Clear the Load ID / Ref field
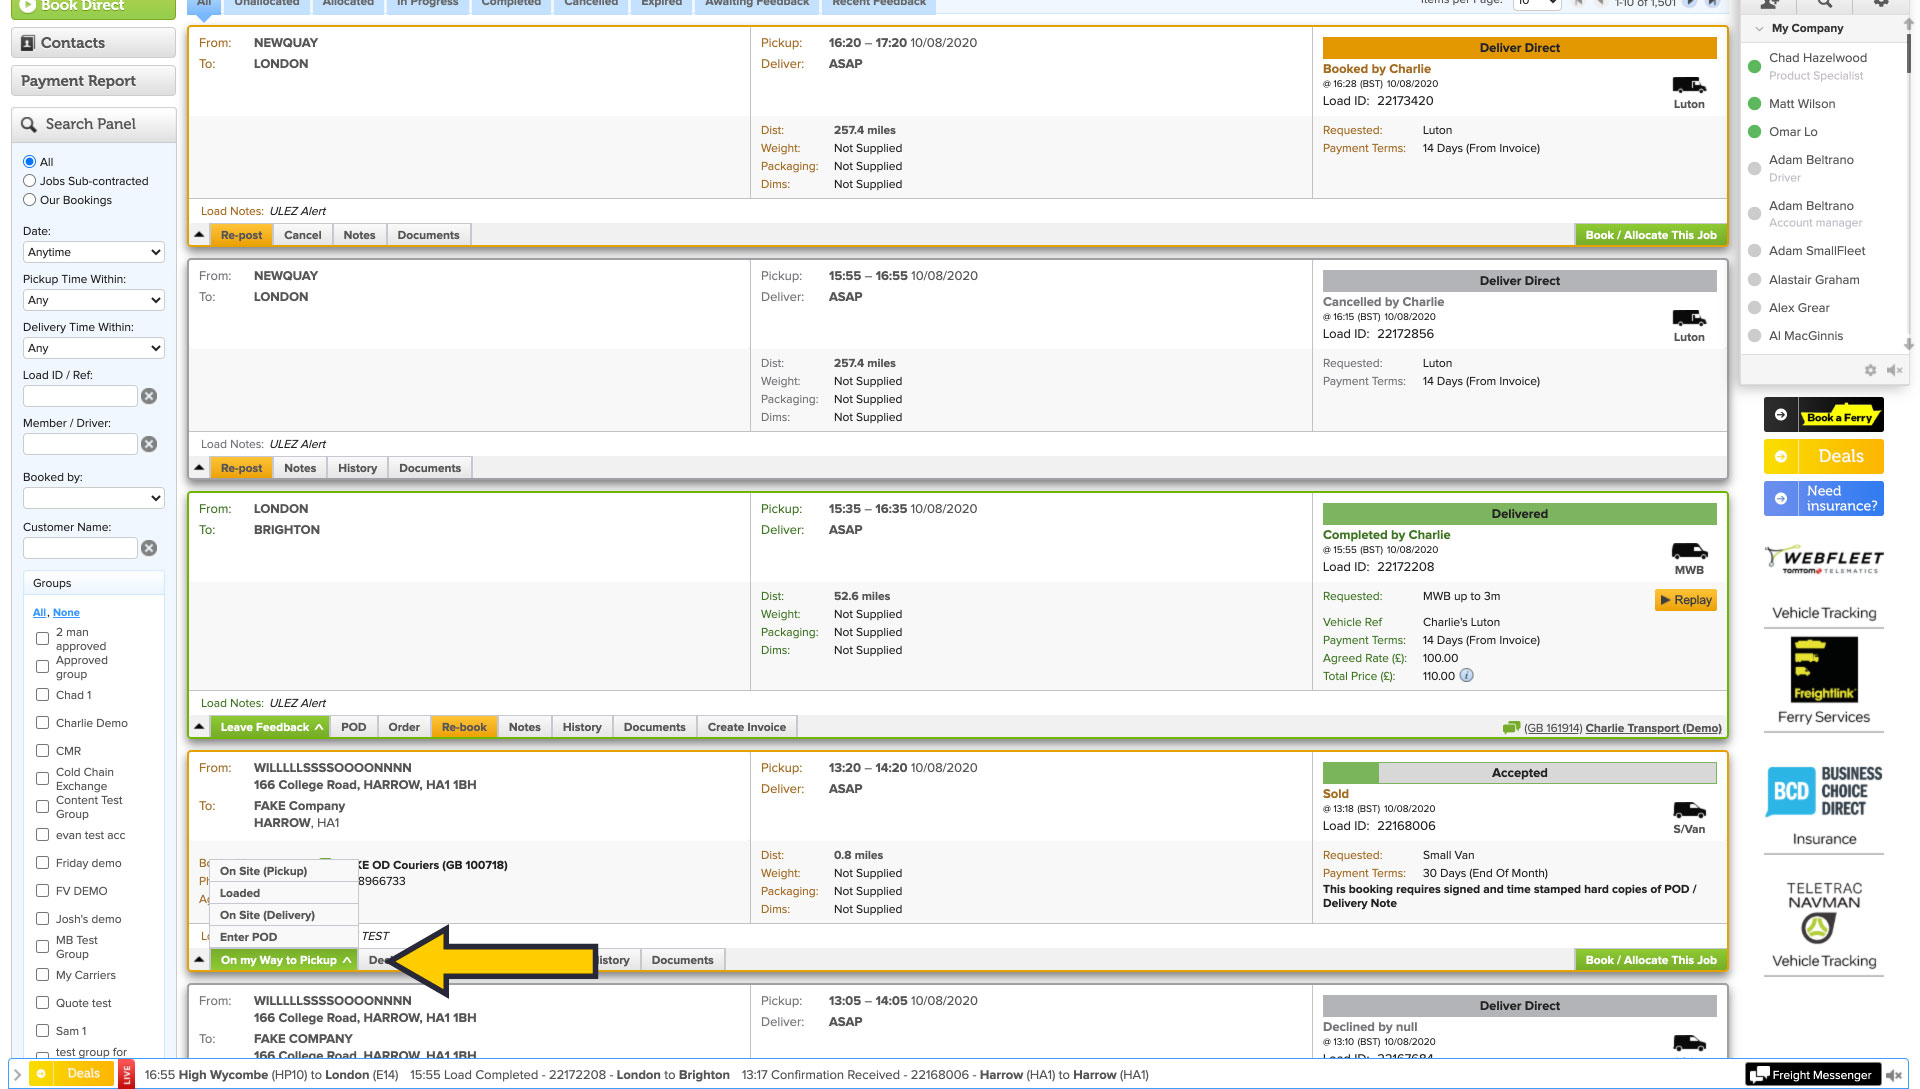The height and width of the screenshot is (1089, 1920). [149, 396]
